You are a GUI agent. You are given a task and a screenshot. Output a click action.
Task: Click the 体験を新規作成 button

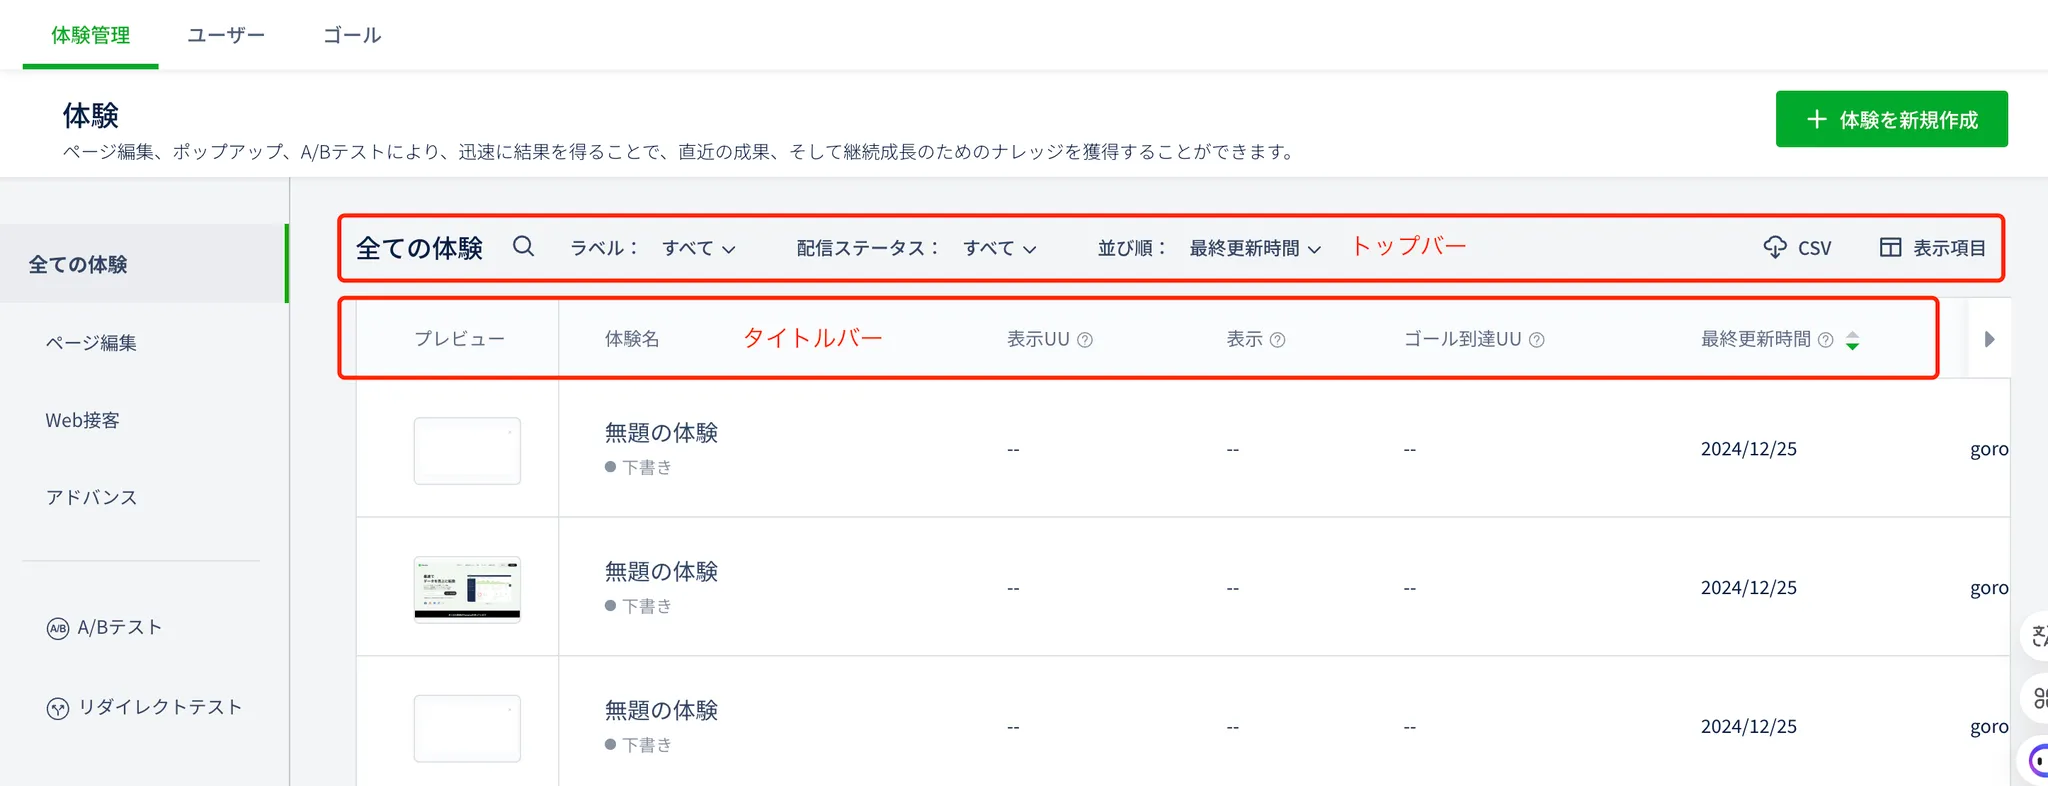click(1891, 119)
